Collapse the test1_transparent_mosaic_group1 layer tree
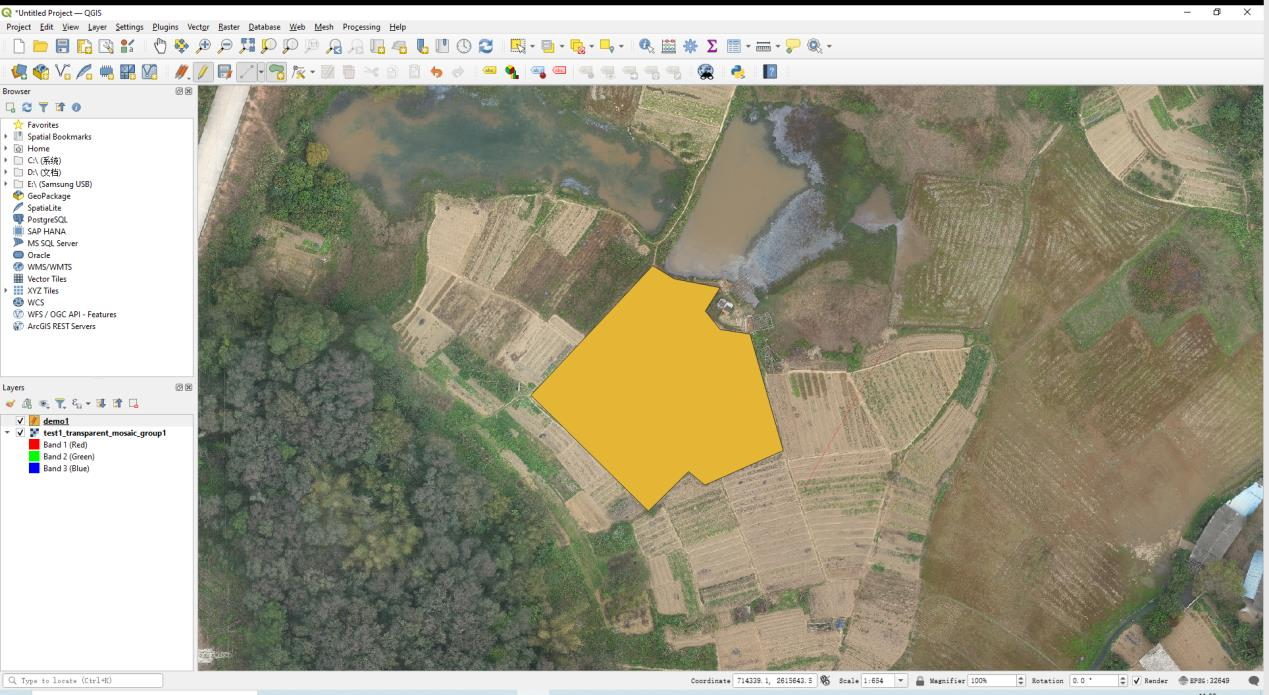Screen dimensions: 1269x695 click(x=8, y=433)
